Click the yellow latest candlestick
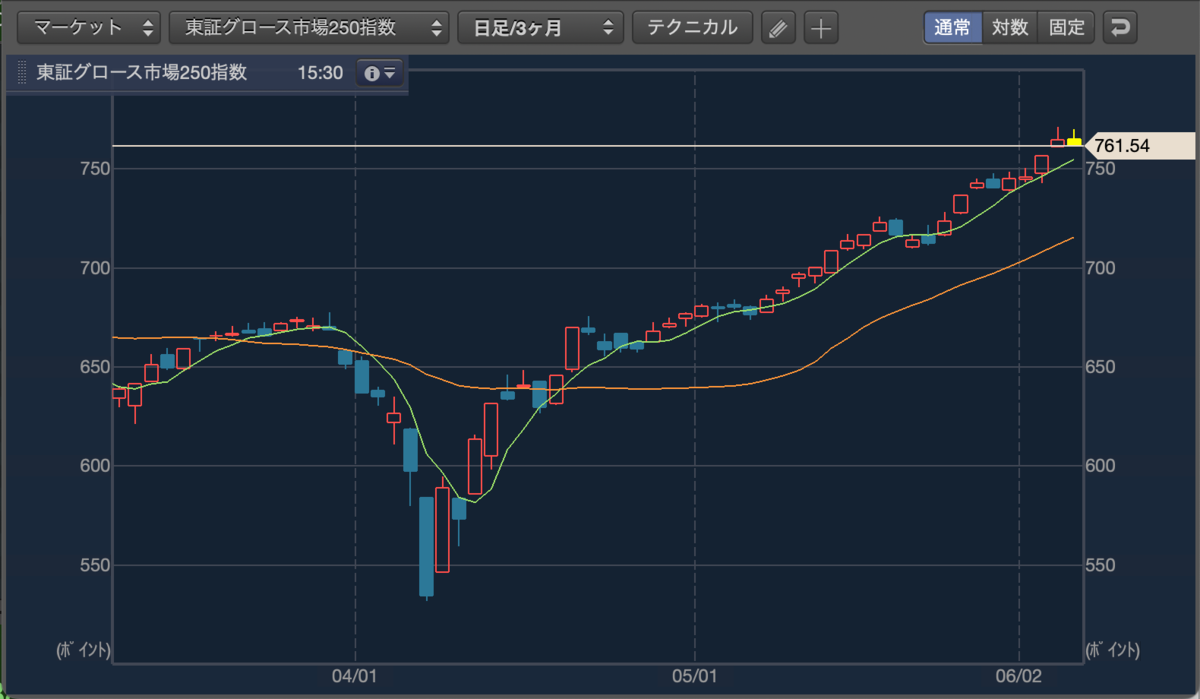 [x=1073, y=141]
